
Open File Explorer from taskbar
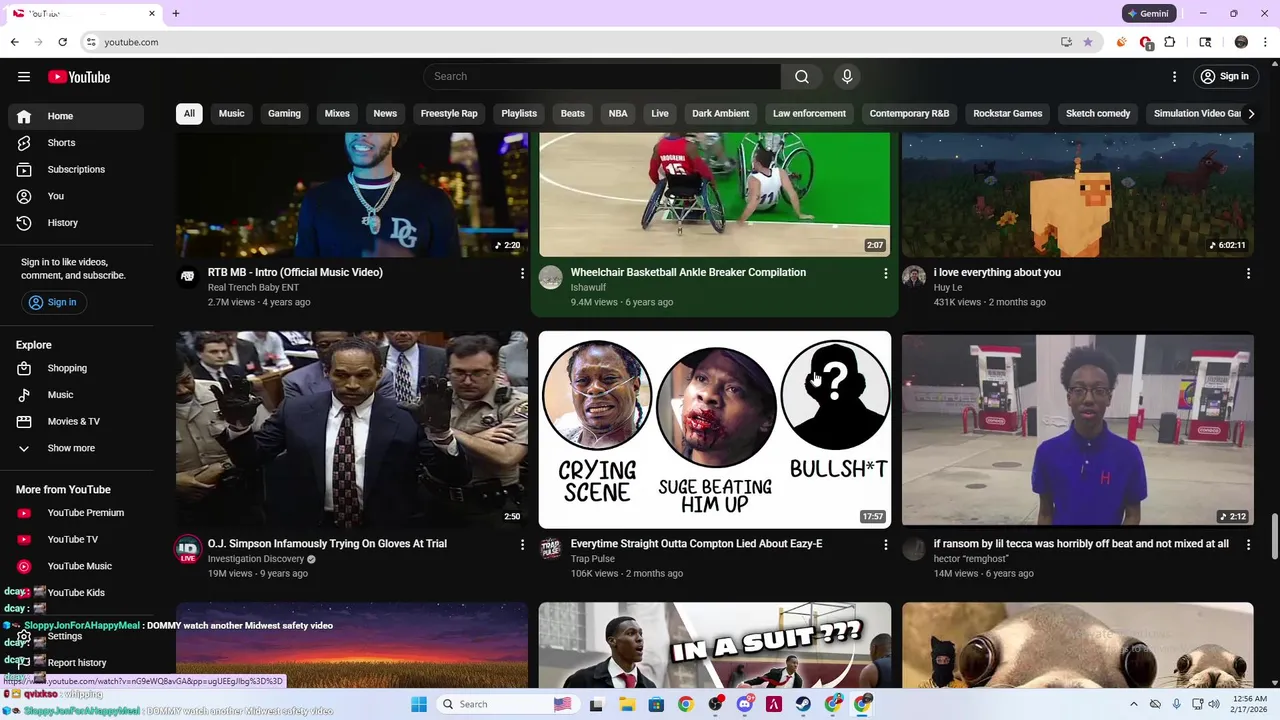click(627, 704)
